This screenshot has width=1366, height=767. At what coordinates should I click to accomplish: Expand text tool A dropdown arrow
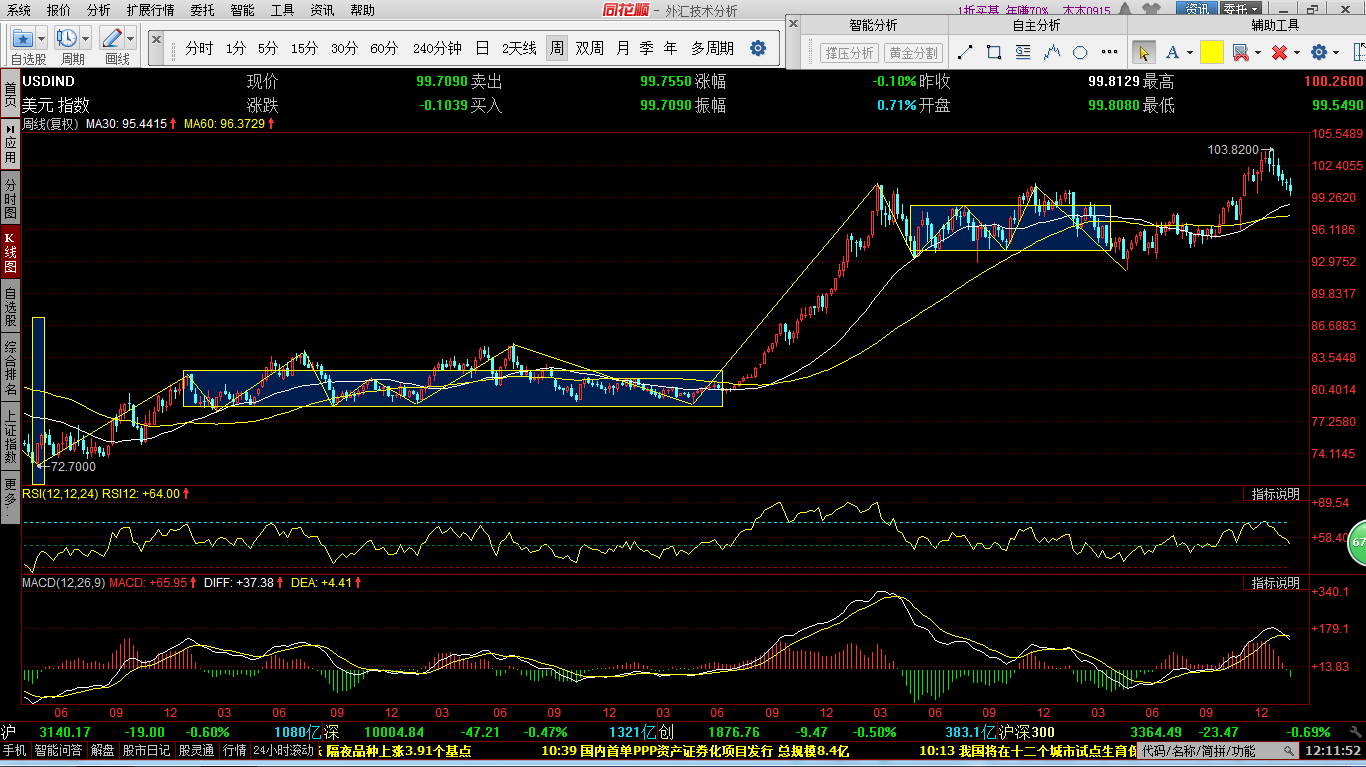[x=1189, y=52]
